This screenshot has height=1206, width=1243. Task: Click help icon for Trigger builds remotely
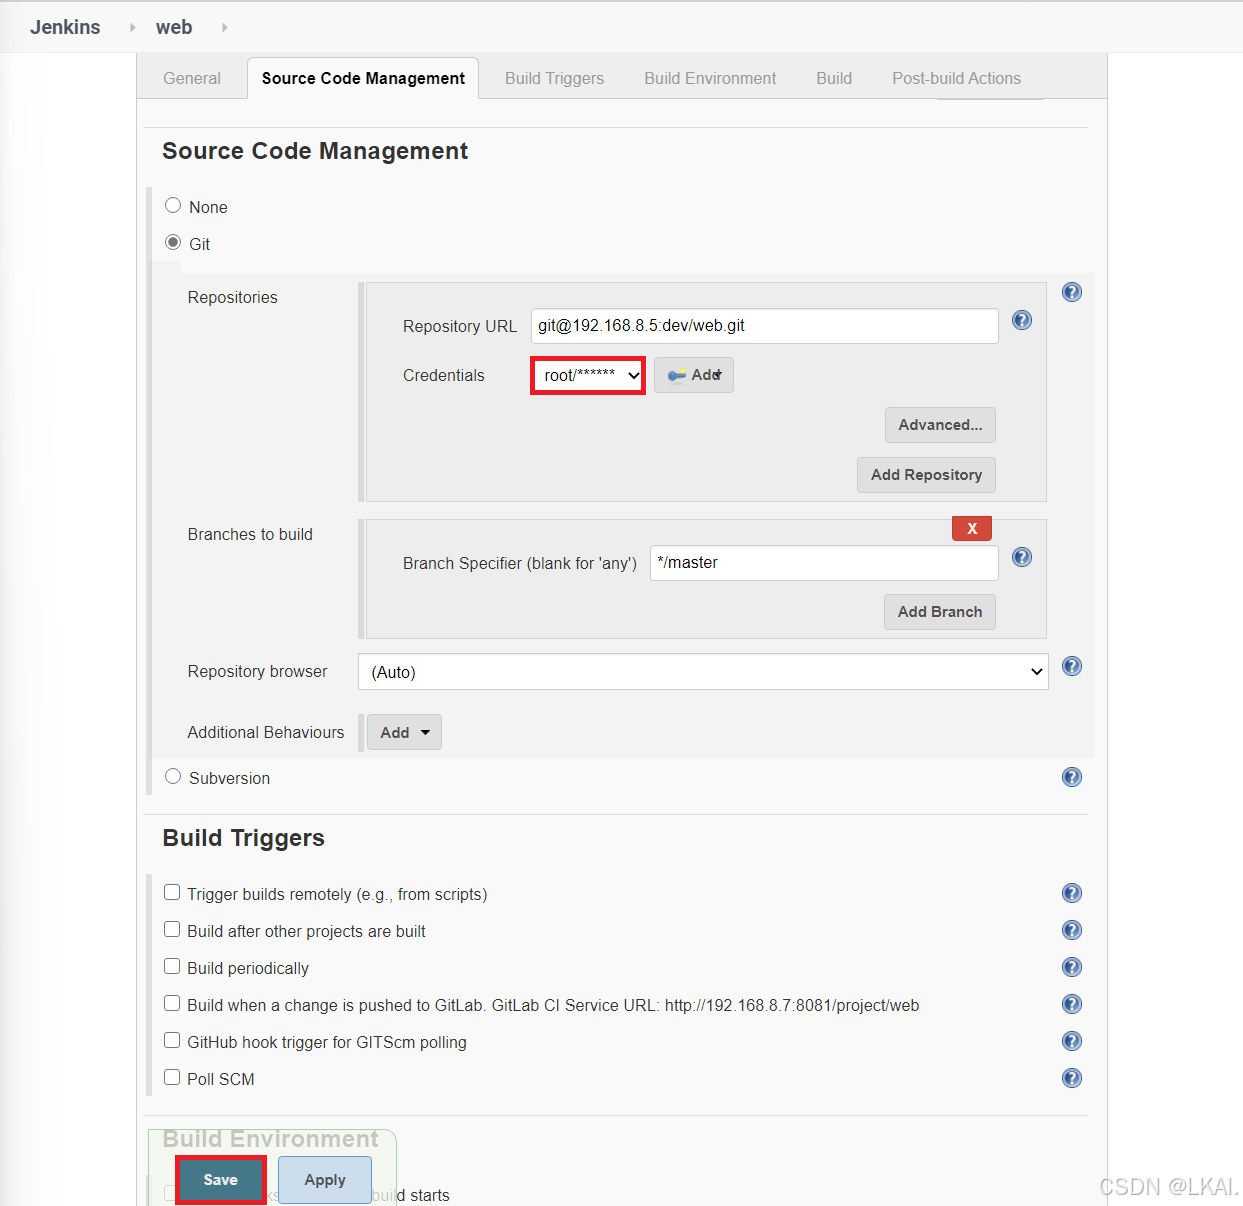pyautogui.click(x=1071, y=893)
